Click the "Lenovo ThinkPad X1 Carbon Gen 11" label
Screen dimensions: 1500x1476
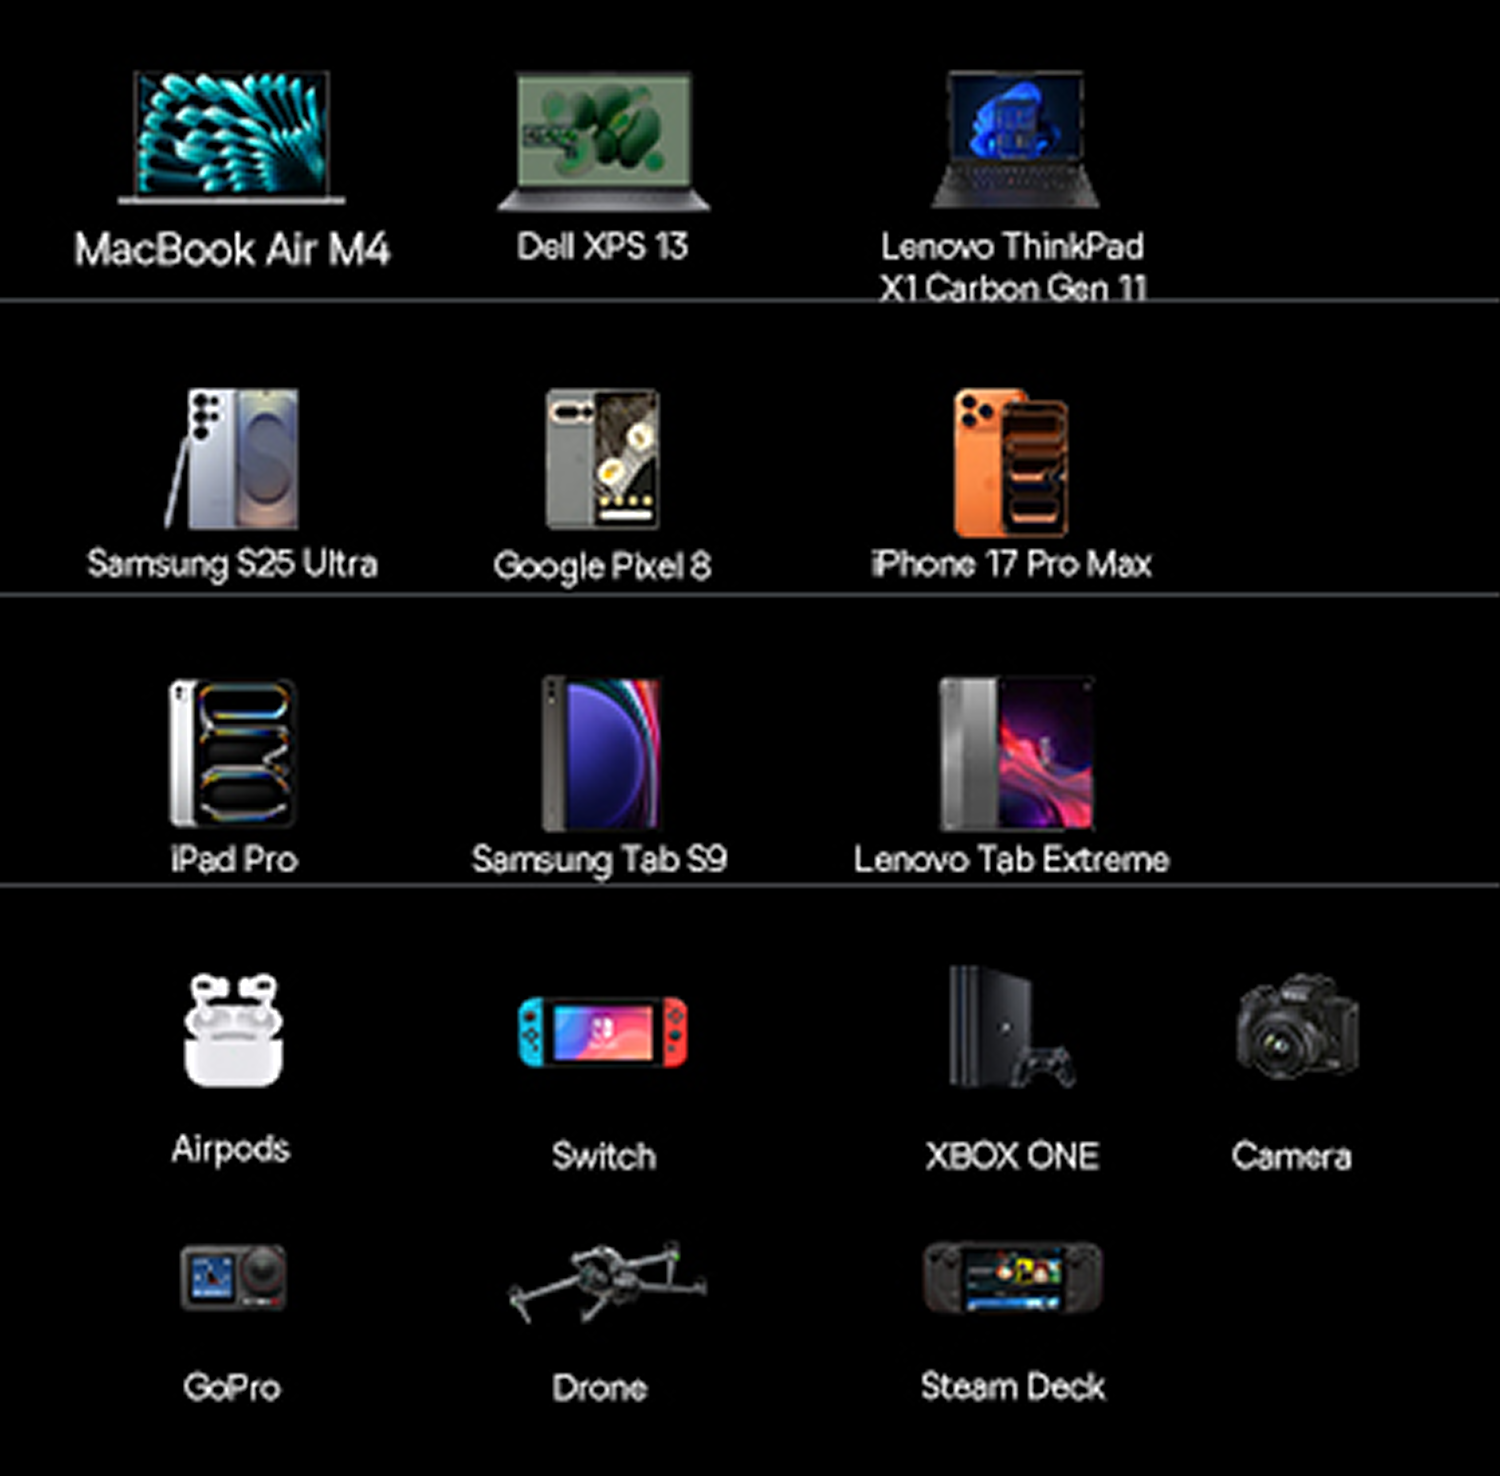[1012, 266]
